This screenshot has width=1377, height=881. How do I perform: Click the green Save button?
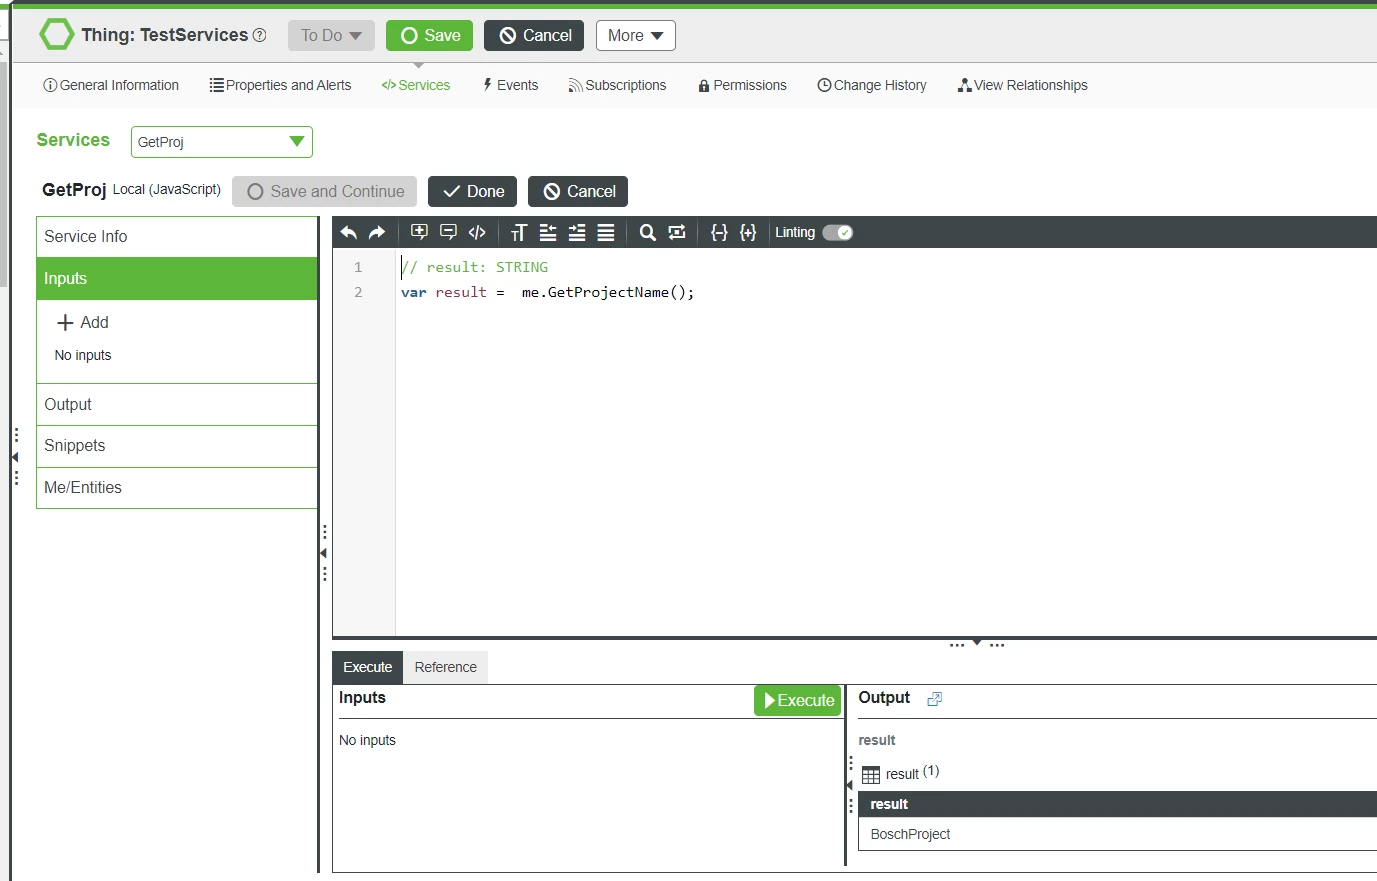pos(429,35)
